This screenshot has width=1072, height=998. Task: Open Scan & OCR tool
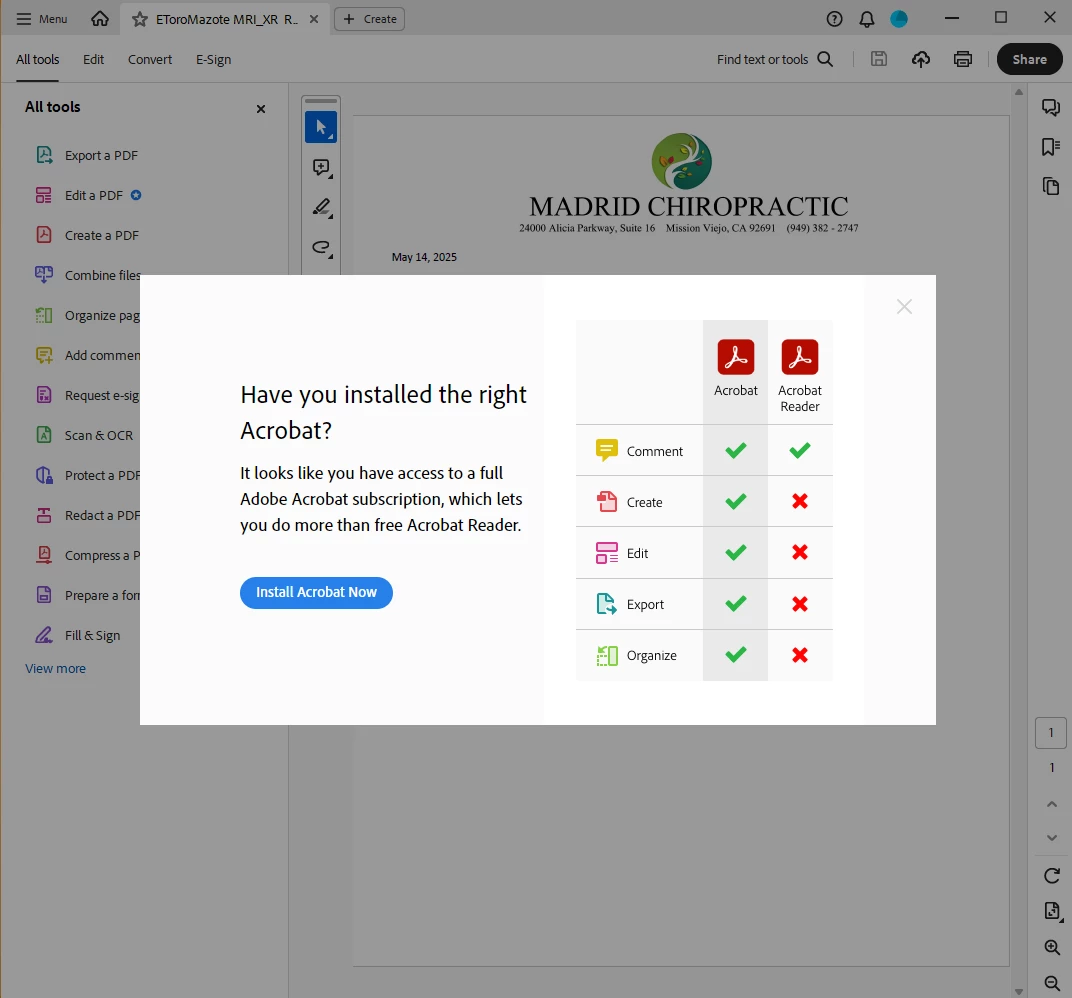pyautogui.click(x=84, y=435)
